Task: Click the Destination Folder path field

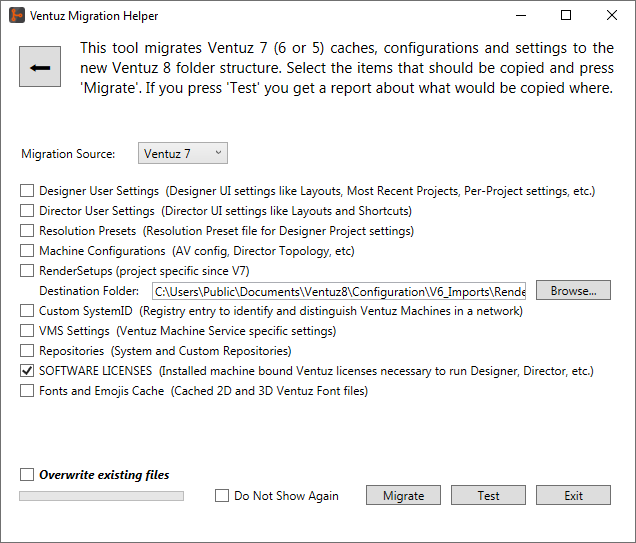Action: pyautogui.click(x=339, y=291)
